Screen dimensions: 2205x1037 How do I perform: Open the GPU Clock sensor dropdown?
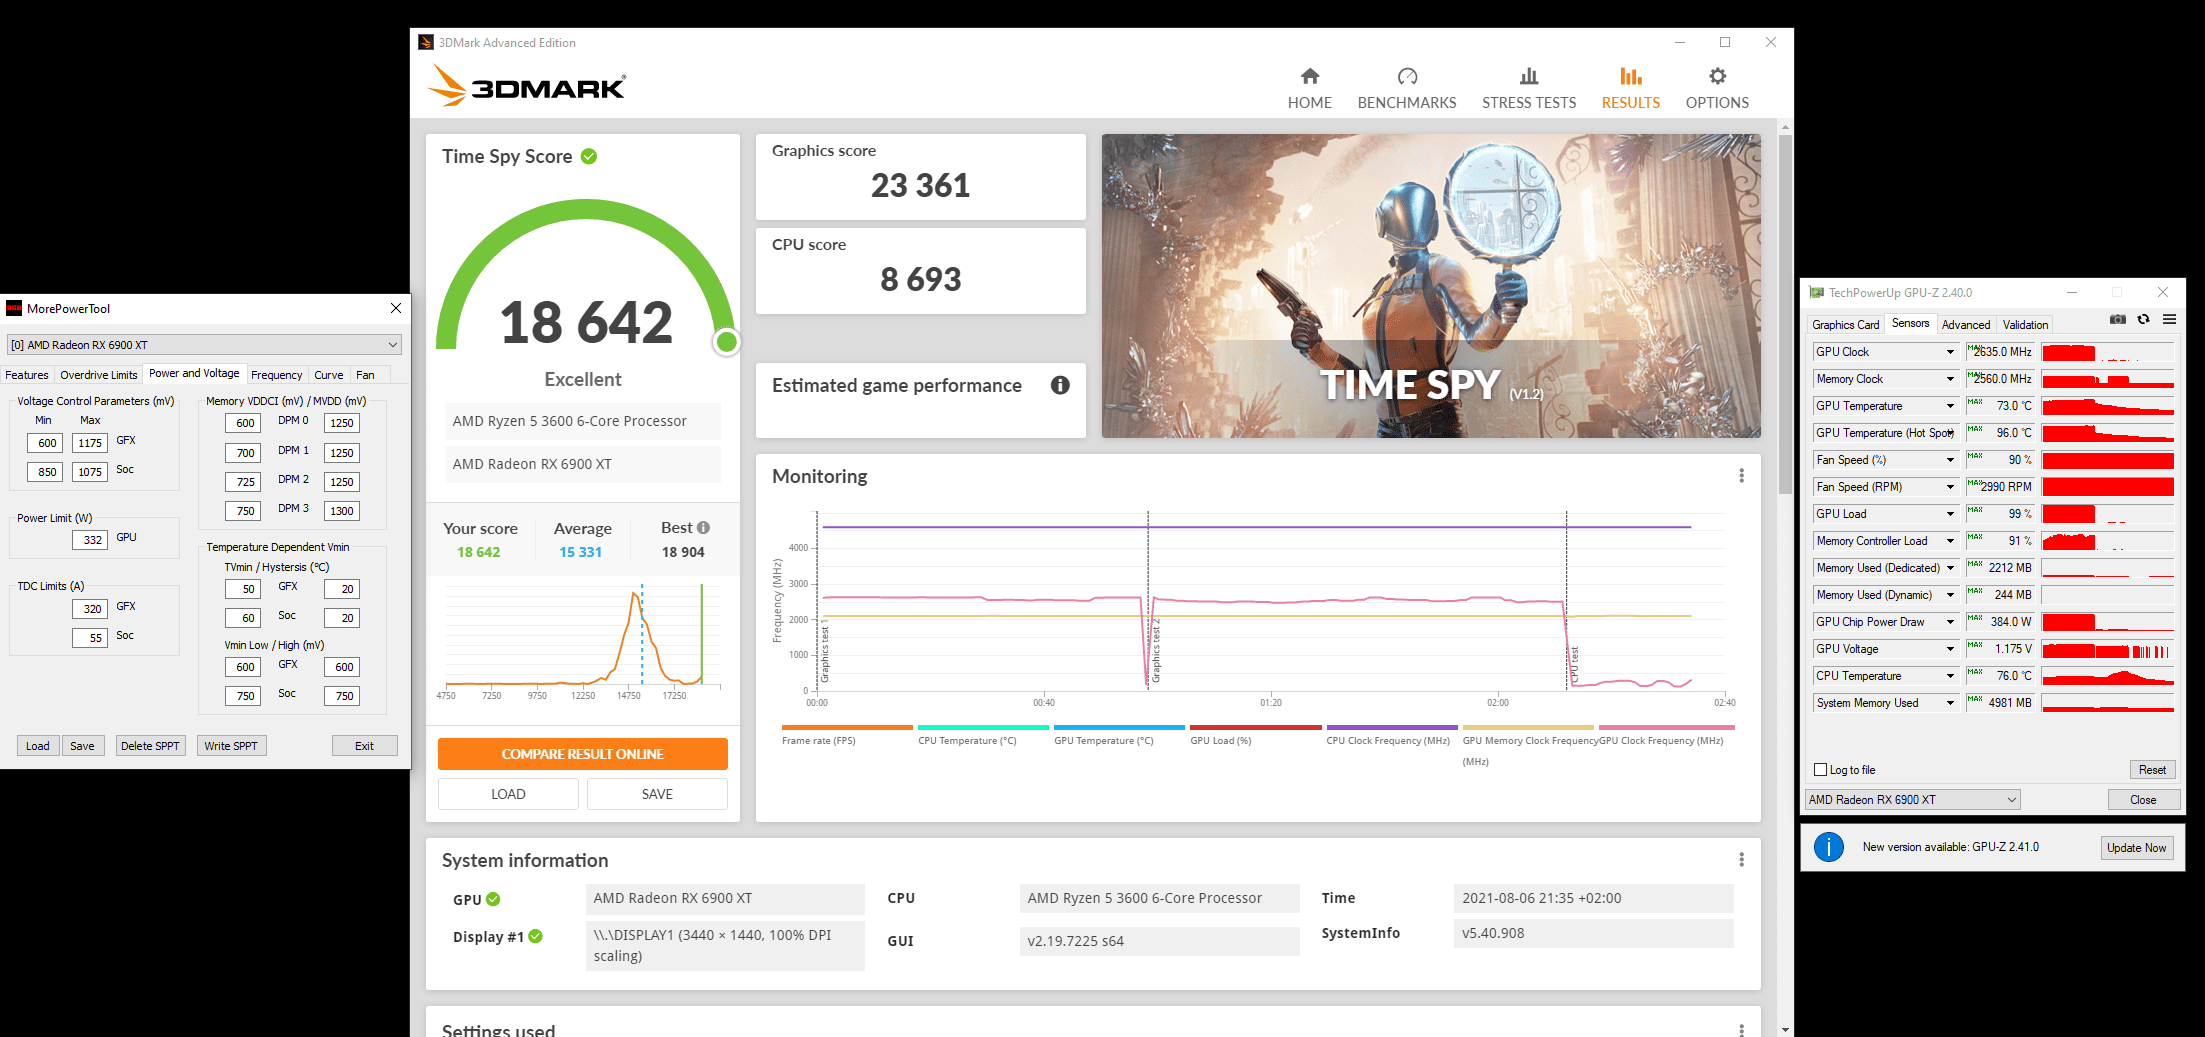click(x=1949, y=352)
